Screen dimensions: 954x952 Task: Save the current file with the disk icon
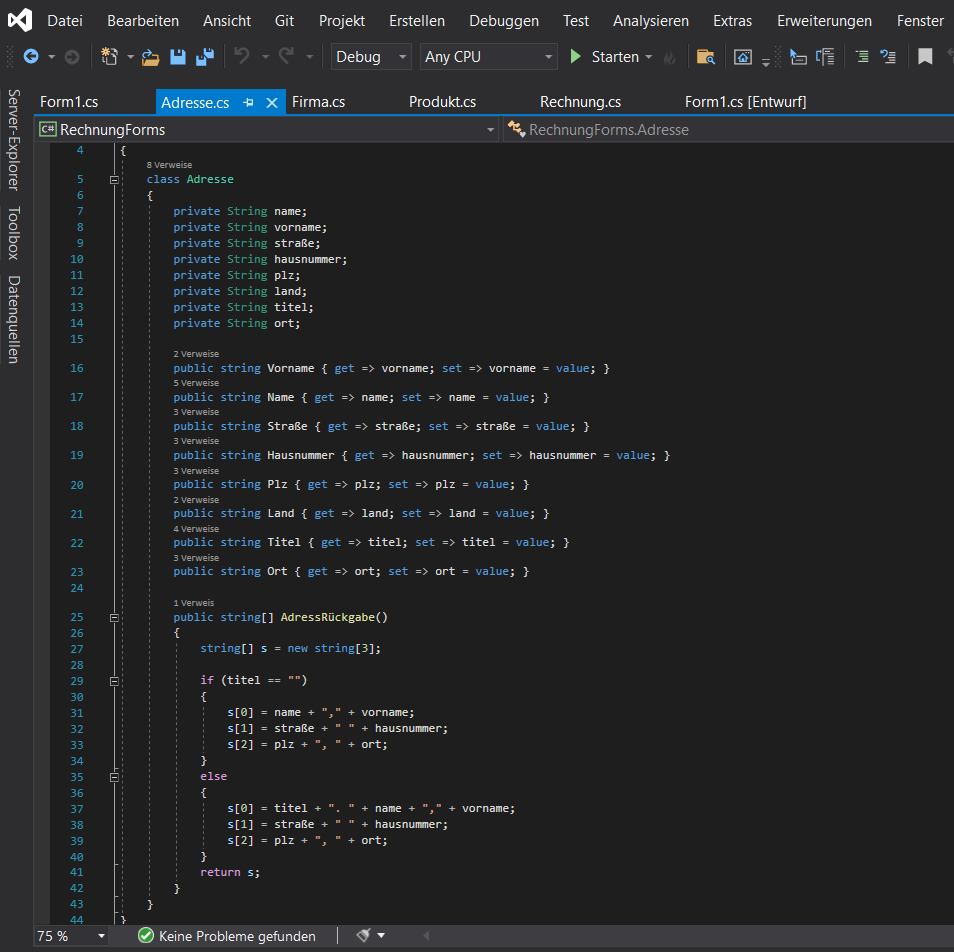(178, 57)
